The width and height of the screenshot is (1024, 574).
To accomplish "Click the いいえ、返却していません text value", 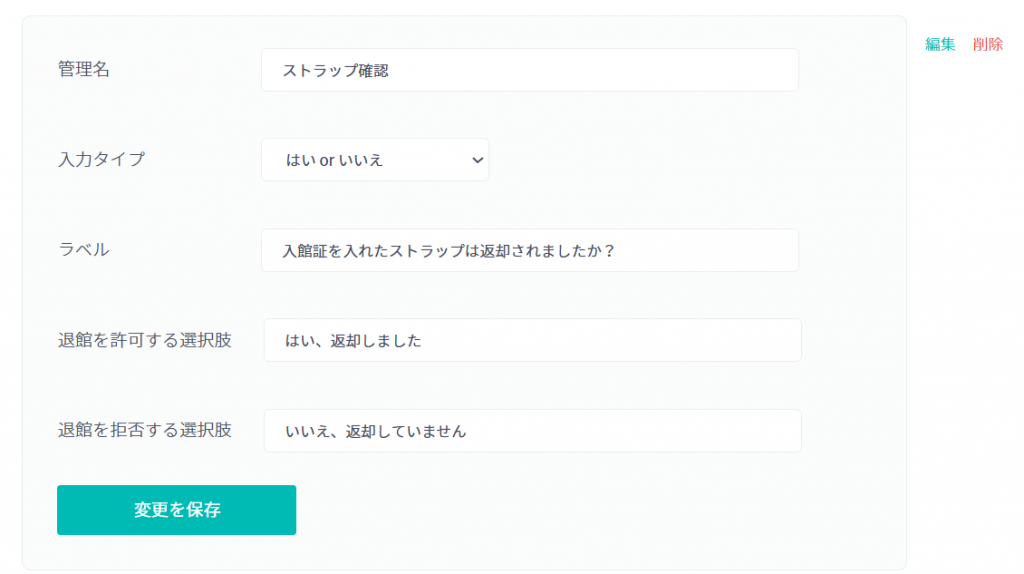I will pyautogui.click(x=376, y=432).
